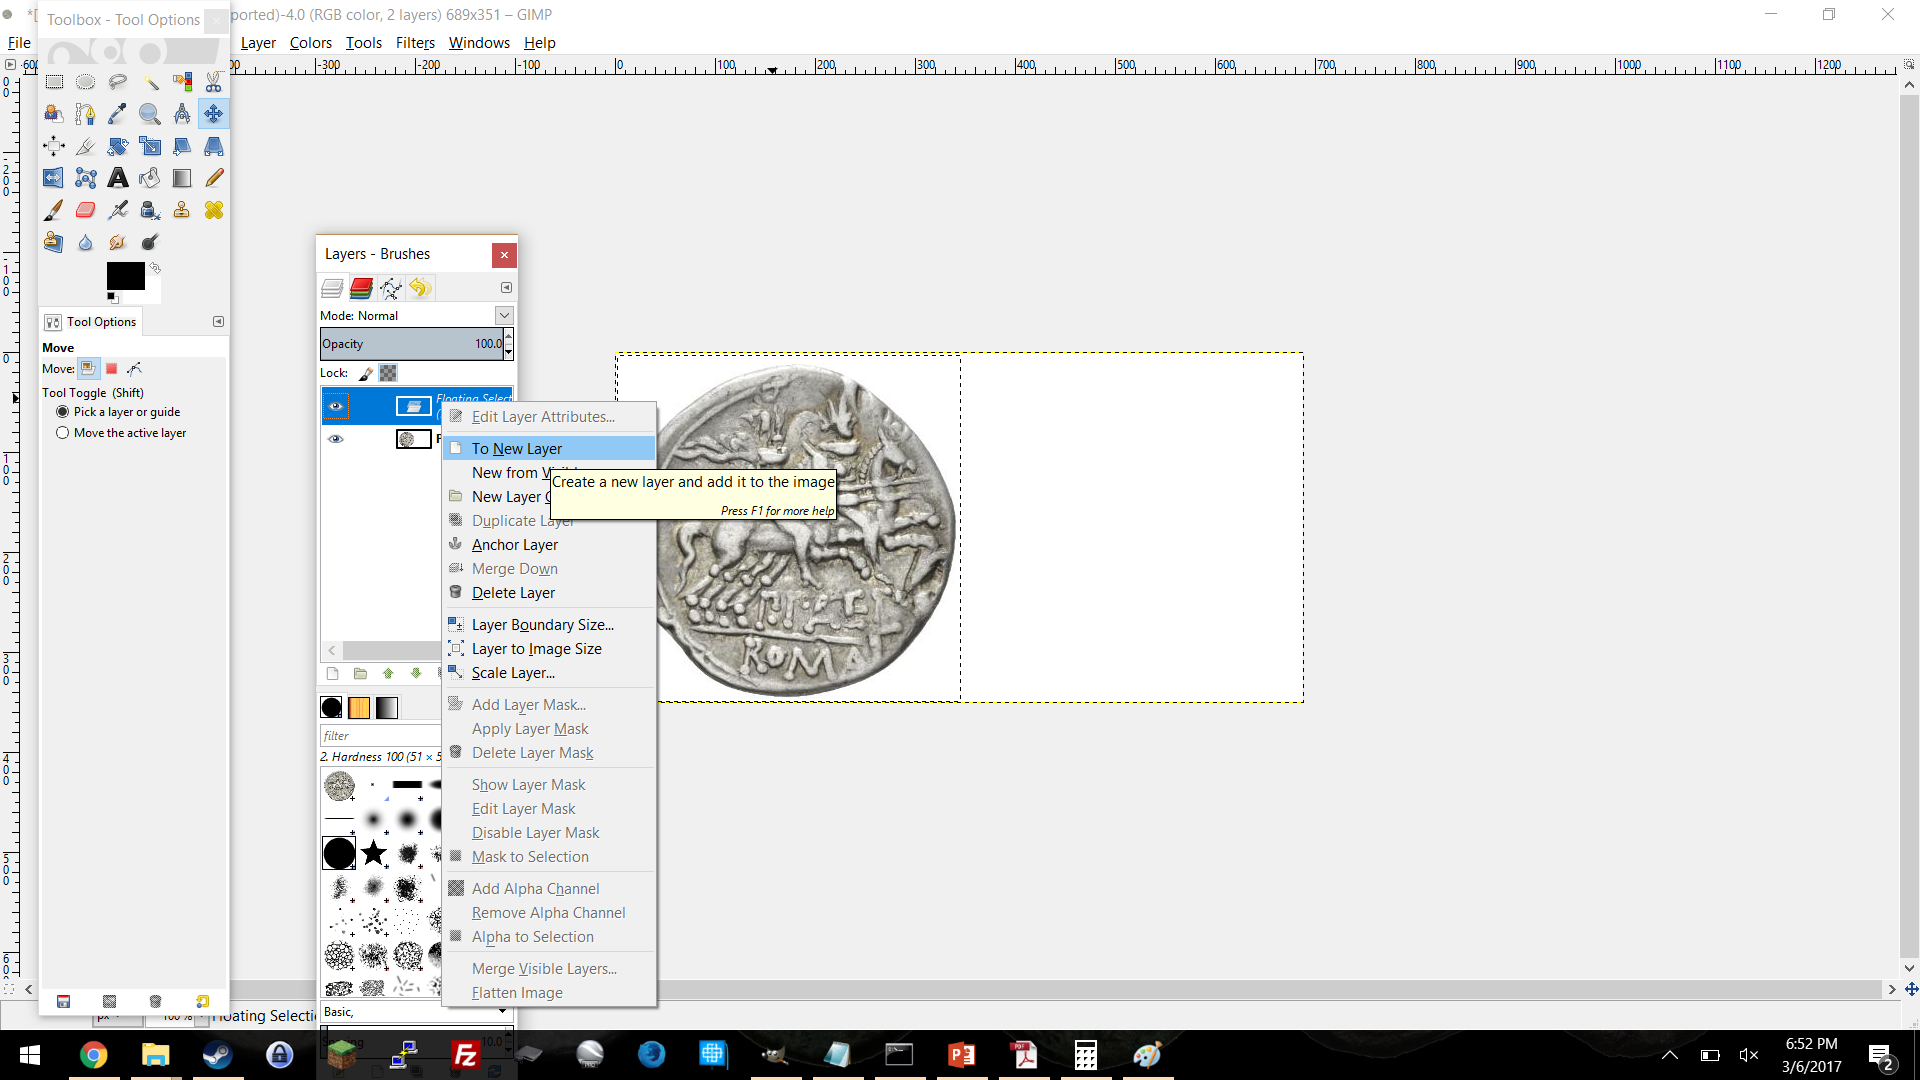The image size is (1920, 1080).
Task: Select the Heal tool
Action: click(x=214, y=210)
